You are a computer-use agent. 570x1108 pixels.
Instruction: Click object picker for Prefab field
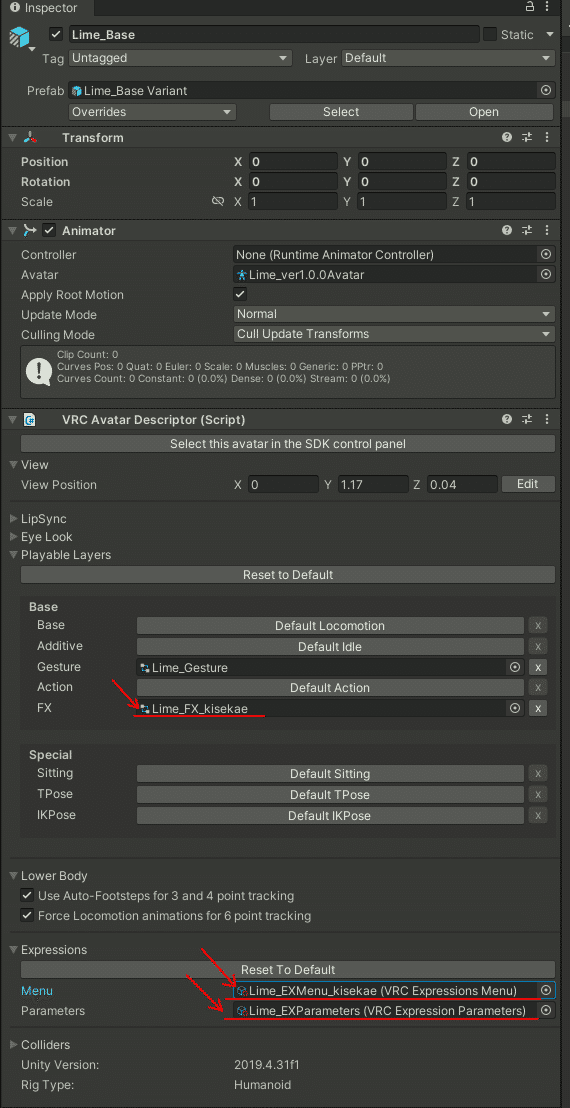click(545, 90)
